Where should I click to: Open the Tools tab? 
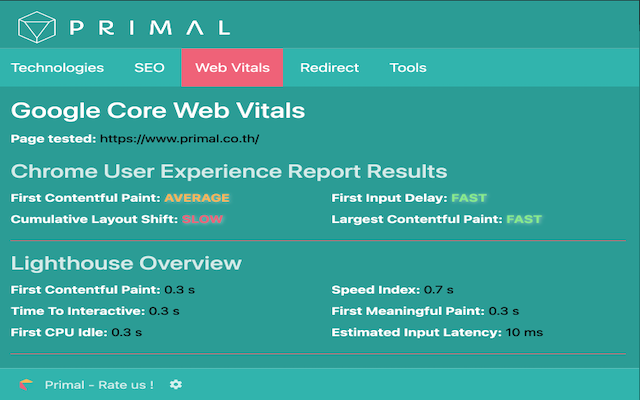coord(408,68)
